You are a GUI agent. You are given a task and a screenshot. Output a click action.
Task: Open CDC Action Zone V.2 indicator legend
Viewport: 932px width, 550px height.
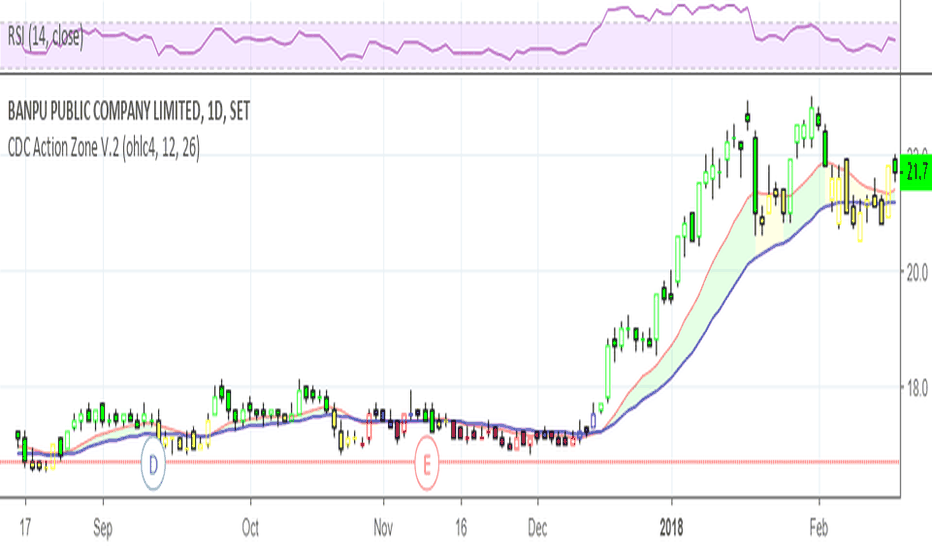pyautogui.click(x=103, y=147)
